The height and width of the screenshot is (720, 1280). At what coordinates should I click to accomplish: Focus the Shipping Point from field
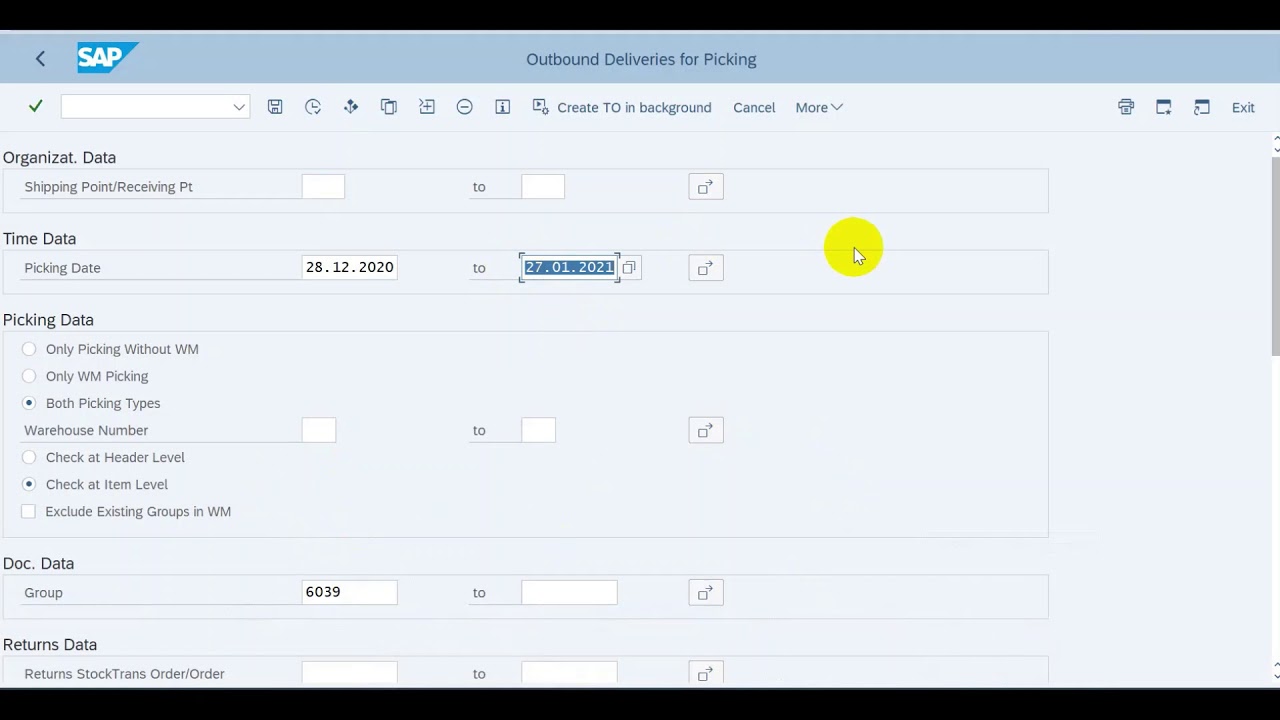(323, 187)
